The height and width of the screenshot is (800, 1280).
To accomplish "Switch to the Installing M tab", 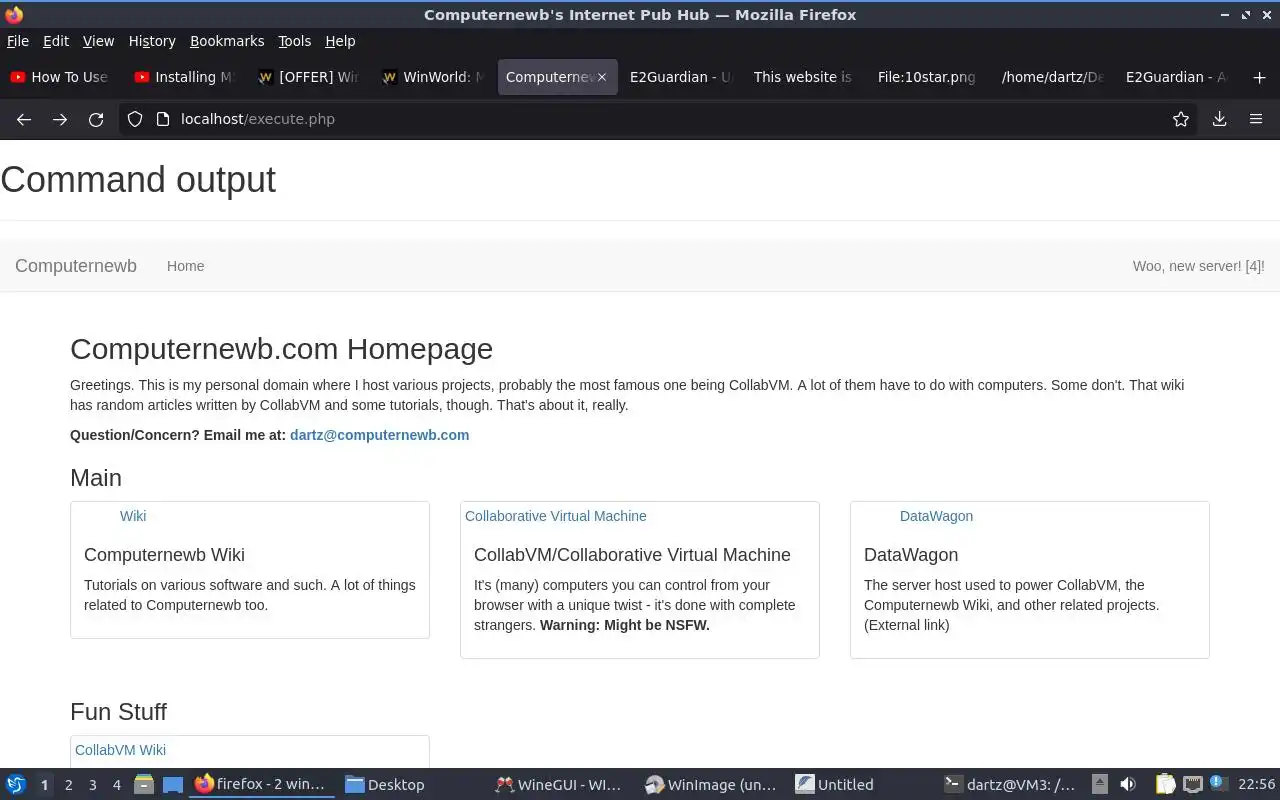I will (184, 77).
